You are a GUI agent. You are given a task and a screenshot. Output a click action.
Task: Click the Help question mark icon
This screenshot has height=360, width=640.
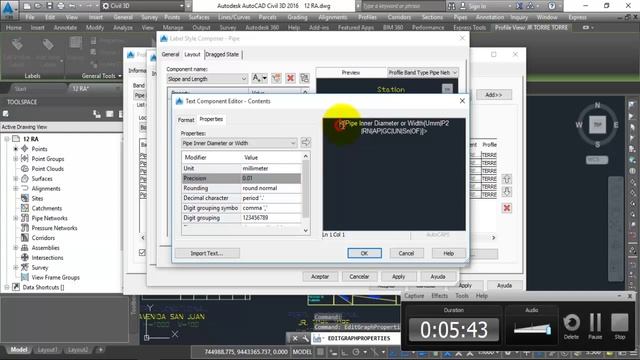(551, 6)
